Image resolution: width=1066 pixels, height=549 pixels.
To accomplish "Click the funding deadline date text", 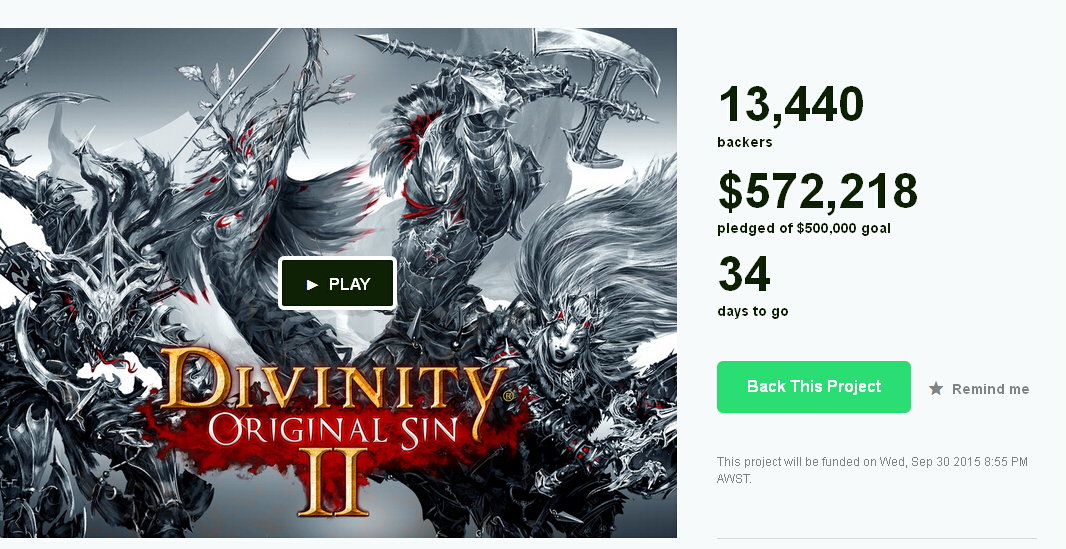I will (872, 469).
